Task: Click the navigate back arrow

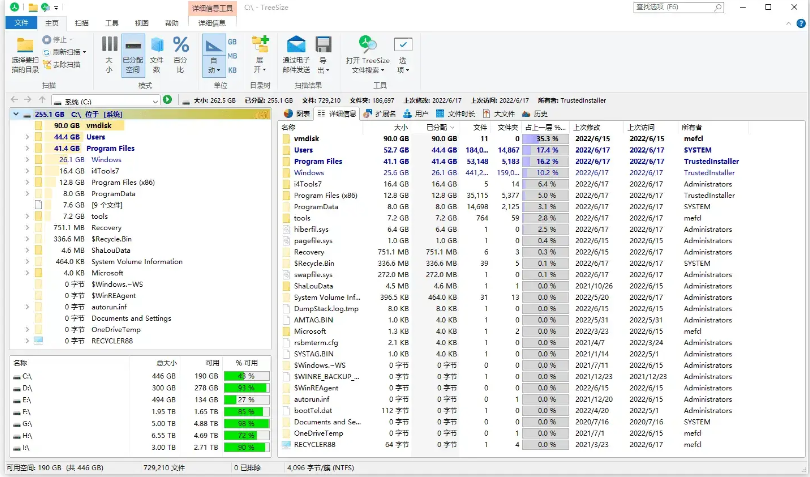Action: tap(15, 100)
